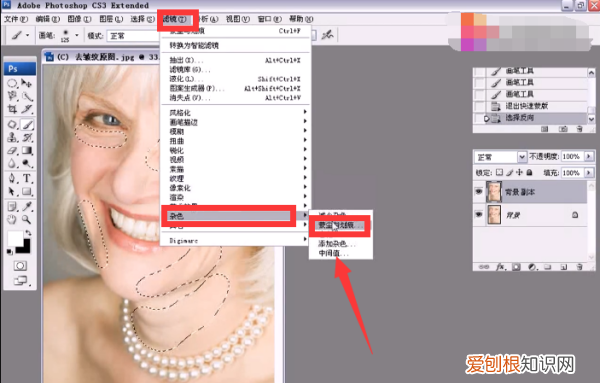
Task: Create a new layer group
Action: pyautogui.click(x=548, y=267)
